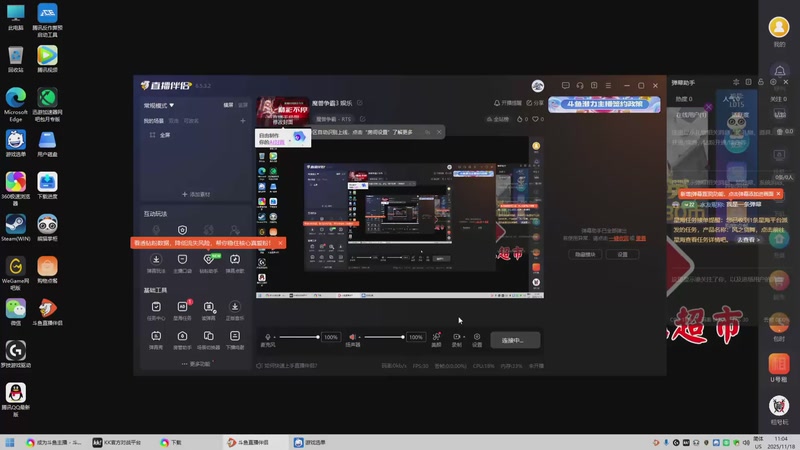800x450 pixels.
Task: Click the 一键找回 restore link
Action: [x=618, y=238]
